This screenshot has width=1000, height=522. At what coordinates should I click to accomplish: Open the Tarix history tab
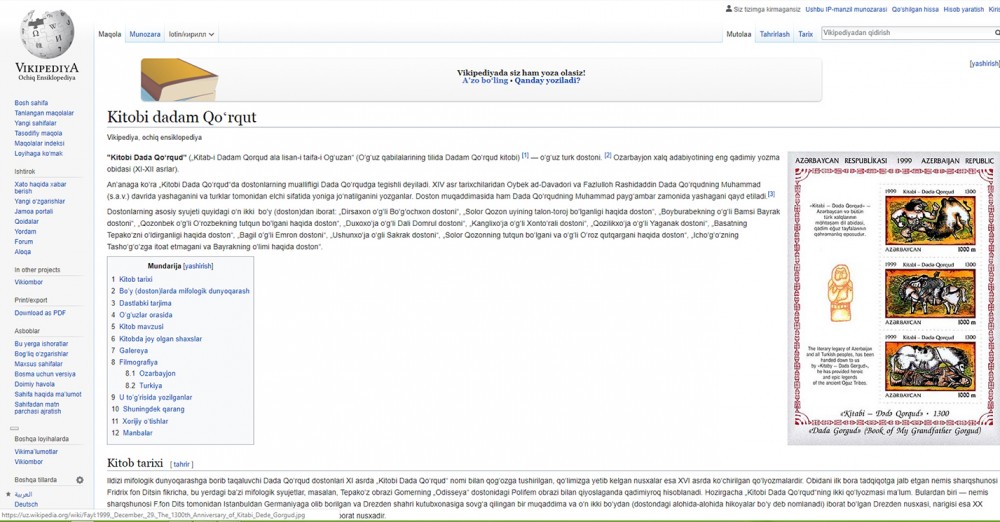pyautogui.click(x=805, y=34)
